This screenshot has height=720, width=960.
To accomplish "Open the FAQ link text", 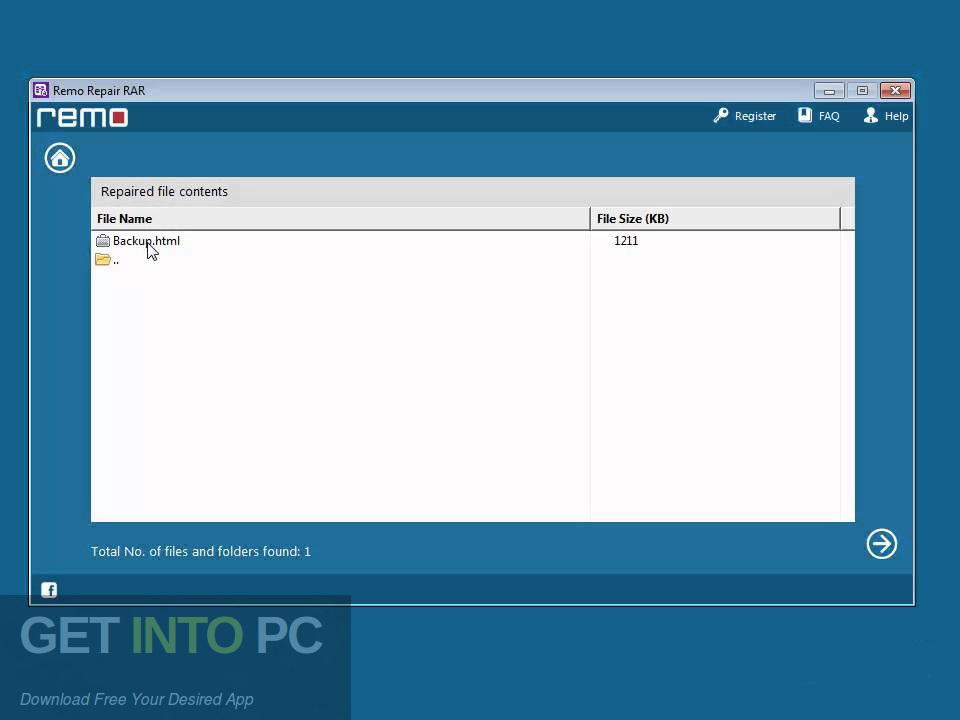I will 829,116.
